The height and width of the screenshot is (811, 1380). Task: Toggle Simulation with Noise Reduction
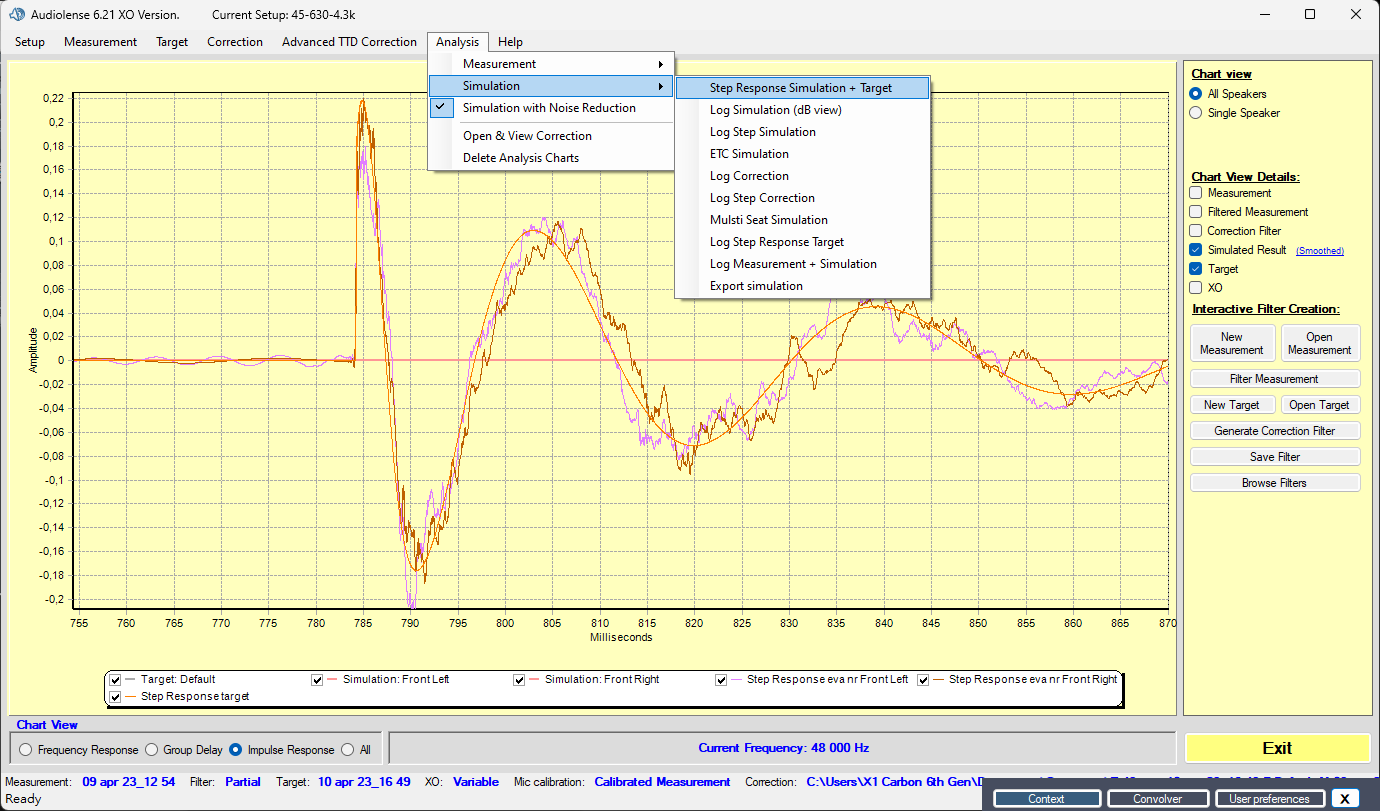[x=552, y=108]
